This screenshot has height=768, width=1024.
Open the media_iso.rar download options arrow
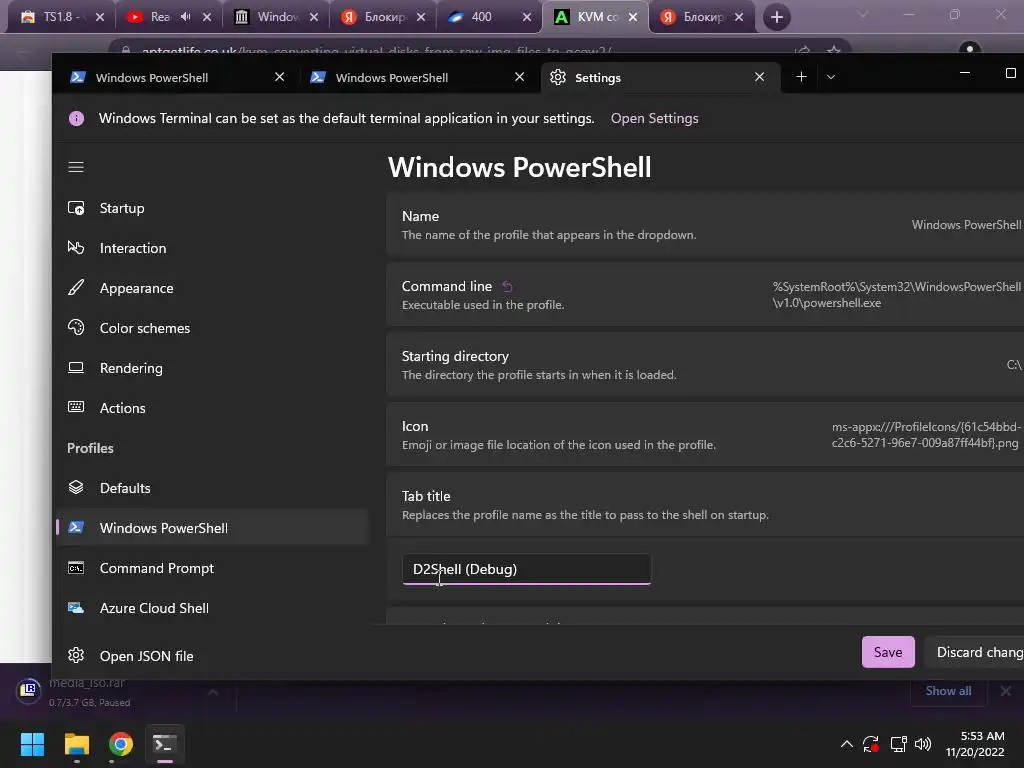tap(213, 692)
